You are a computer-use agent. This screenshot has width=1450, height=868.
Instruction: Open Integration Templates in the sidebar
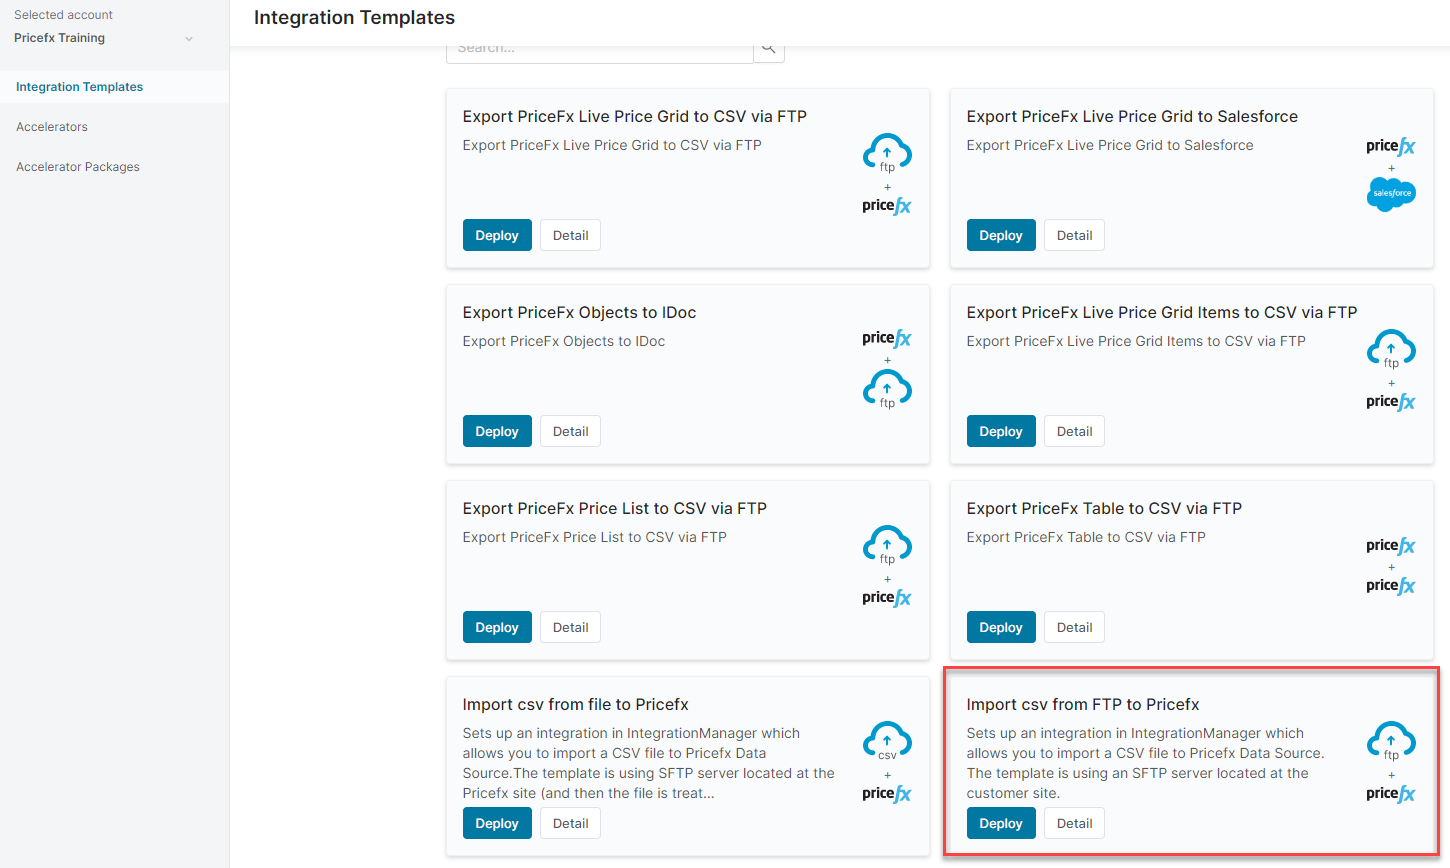(x=79, y=87)
